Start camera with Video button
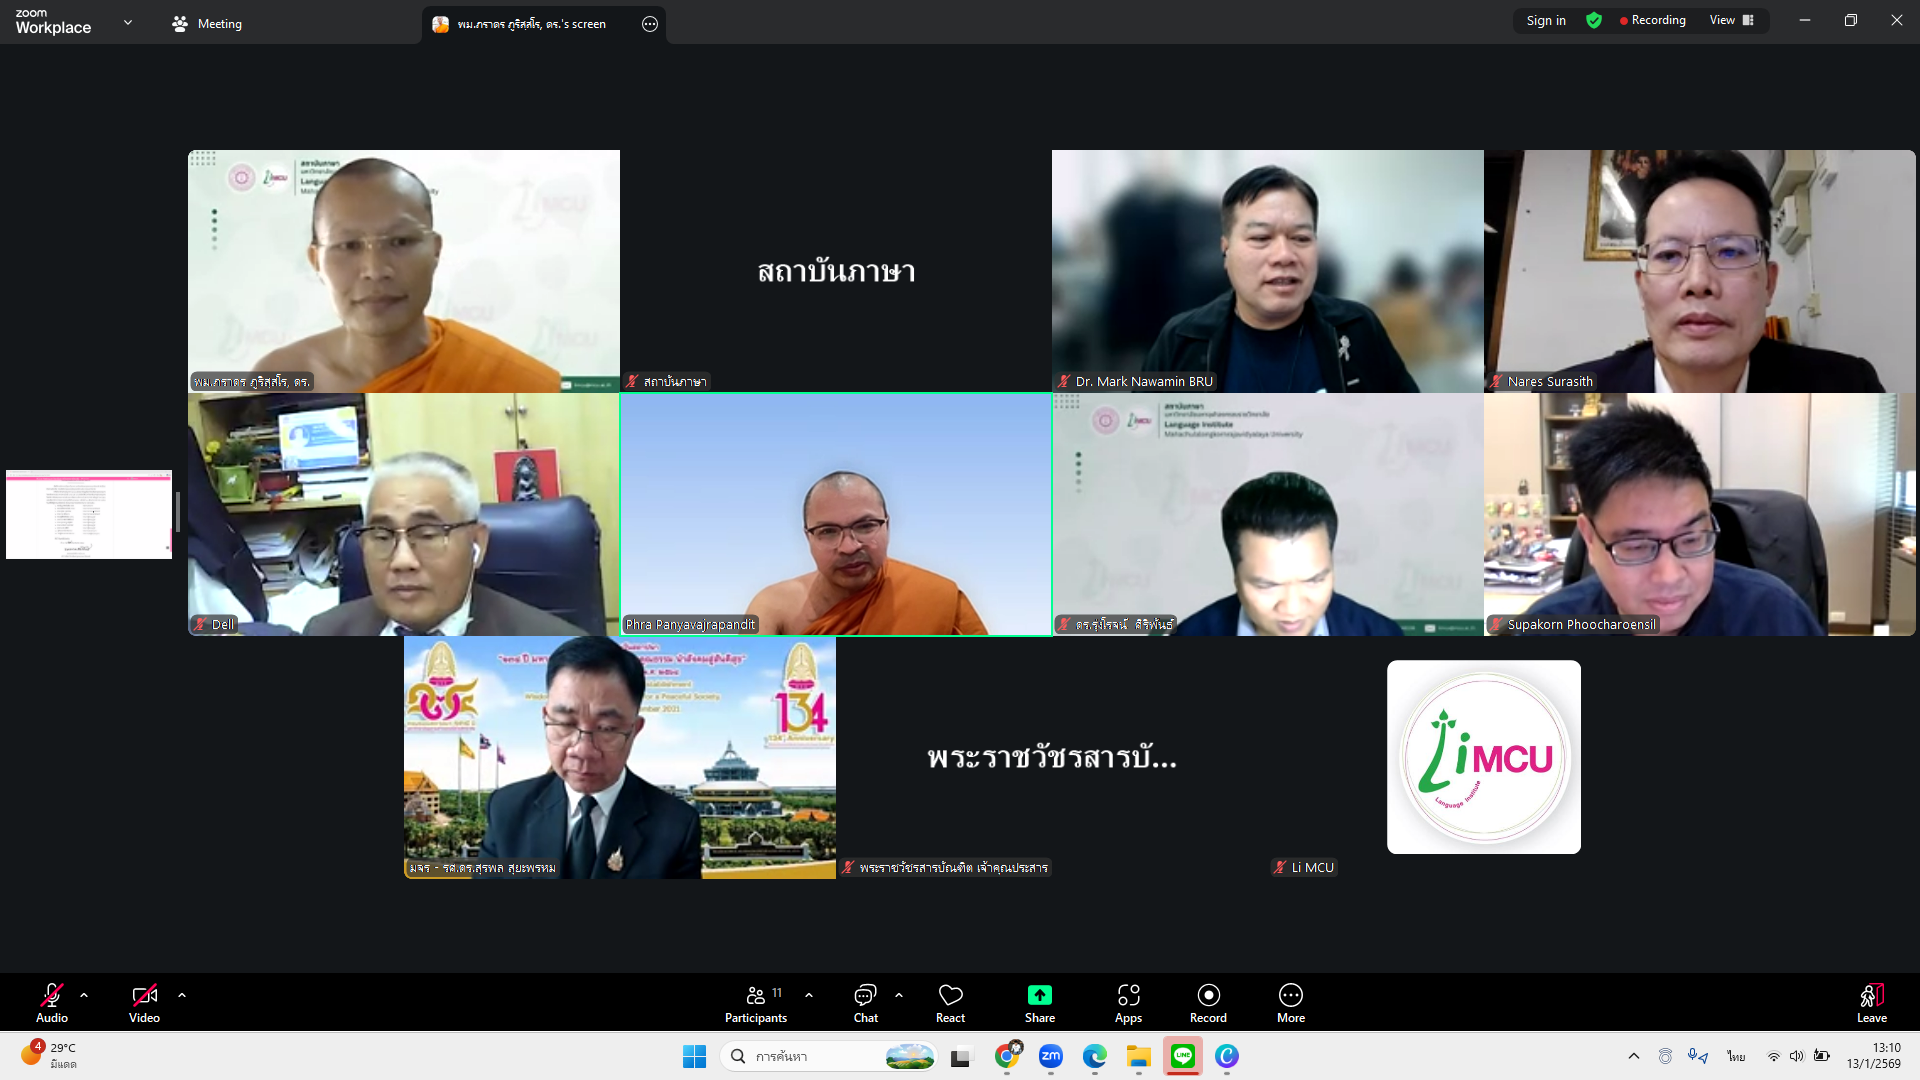 [x=144, y=995]
